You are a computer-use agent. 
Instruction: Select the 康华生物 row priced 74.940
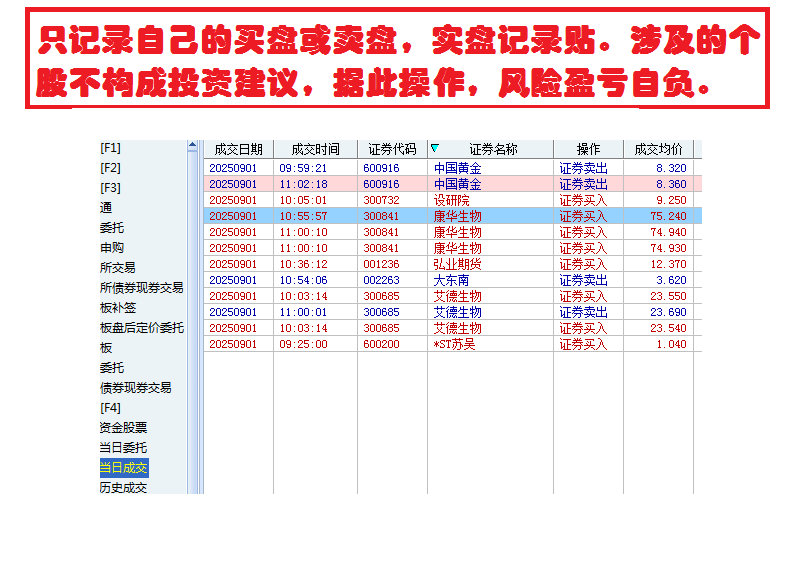[x=453, y=232]
